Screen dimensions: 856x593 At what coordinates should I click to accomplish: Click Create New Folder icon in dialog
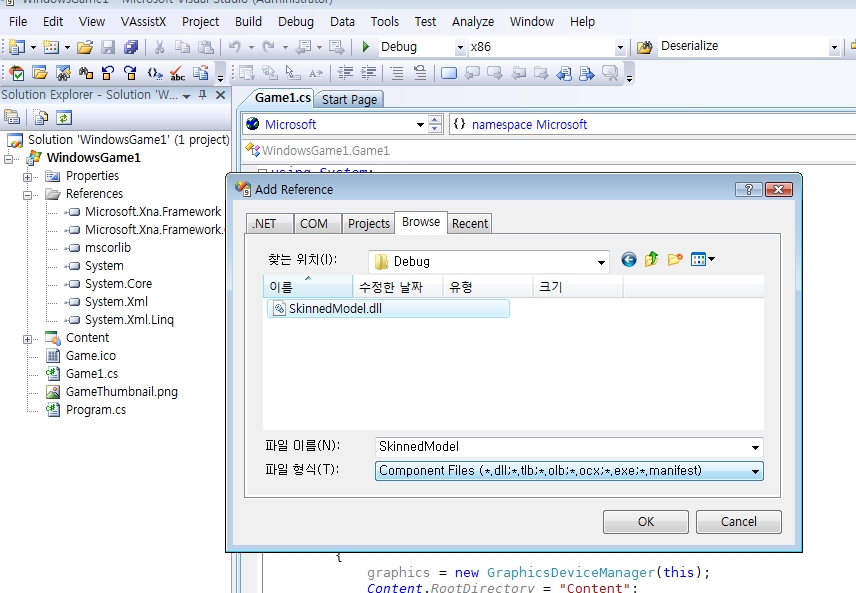[675, 259]
